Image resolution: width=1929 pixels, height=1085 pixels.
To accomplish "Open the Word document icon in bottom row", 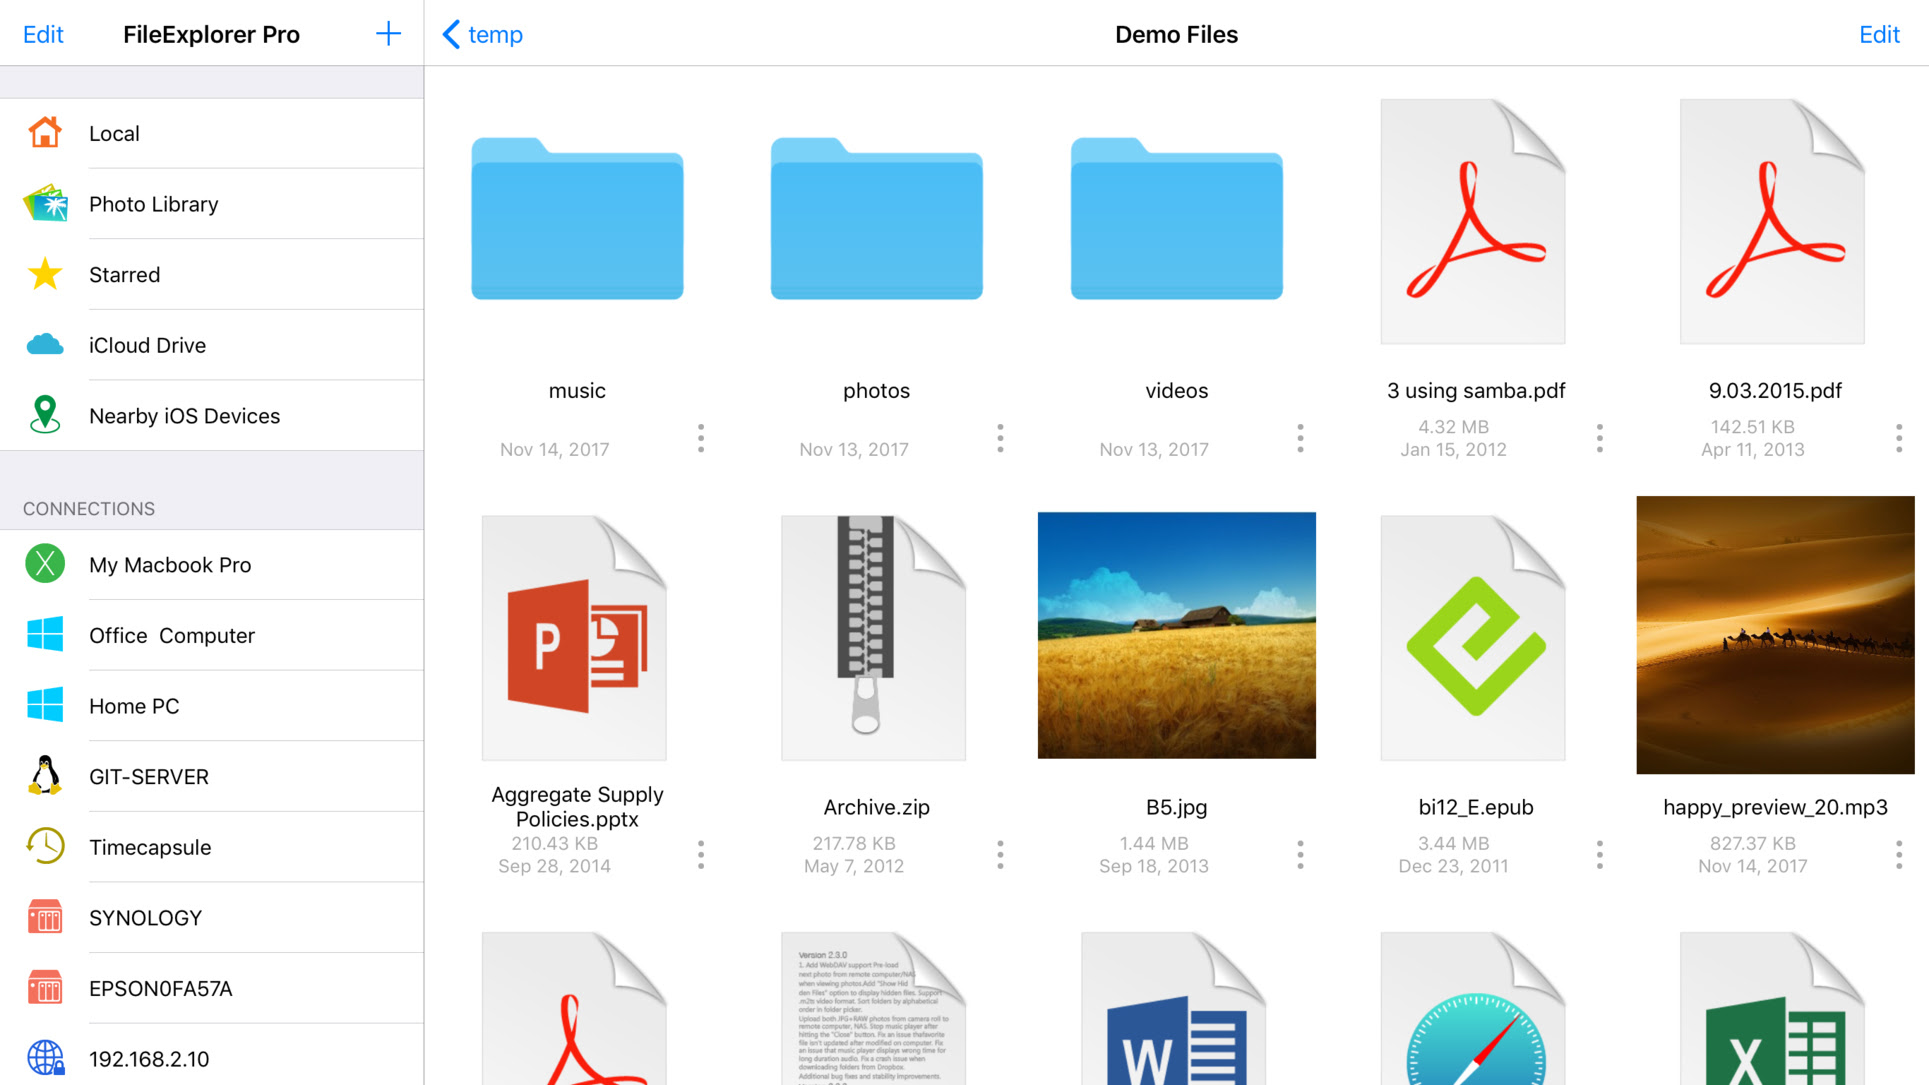I will [1173, 1008].
